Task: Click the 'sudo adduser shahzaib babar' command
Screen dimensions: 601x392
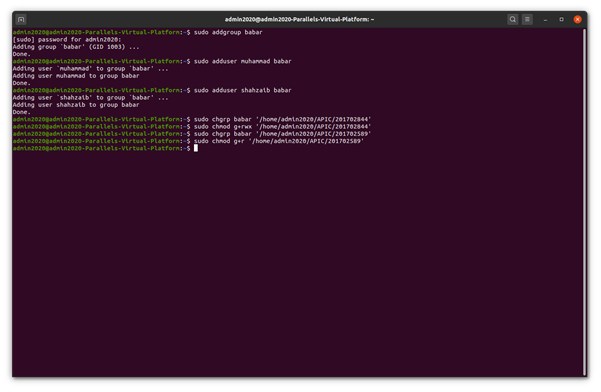Action: [x=243, y=90]
